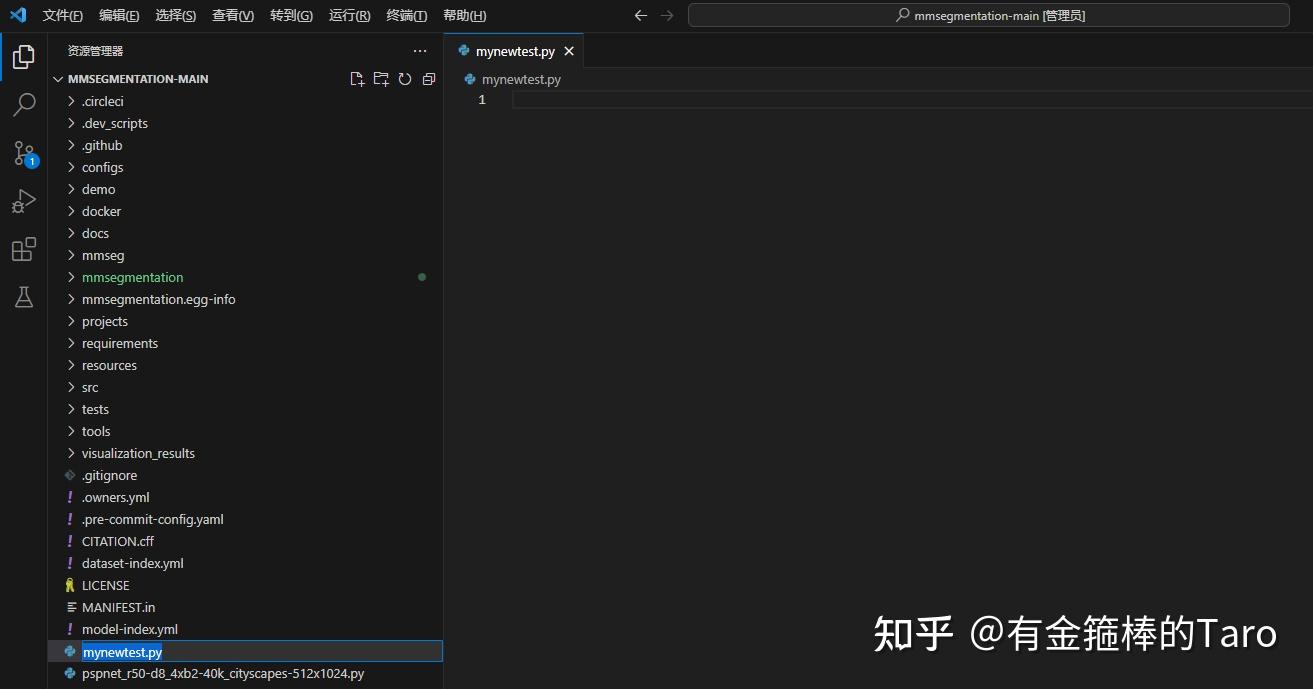Expand the mmsegmentation folder
This screenshot has height=689, width=1313.
[132, 277]
